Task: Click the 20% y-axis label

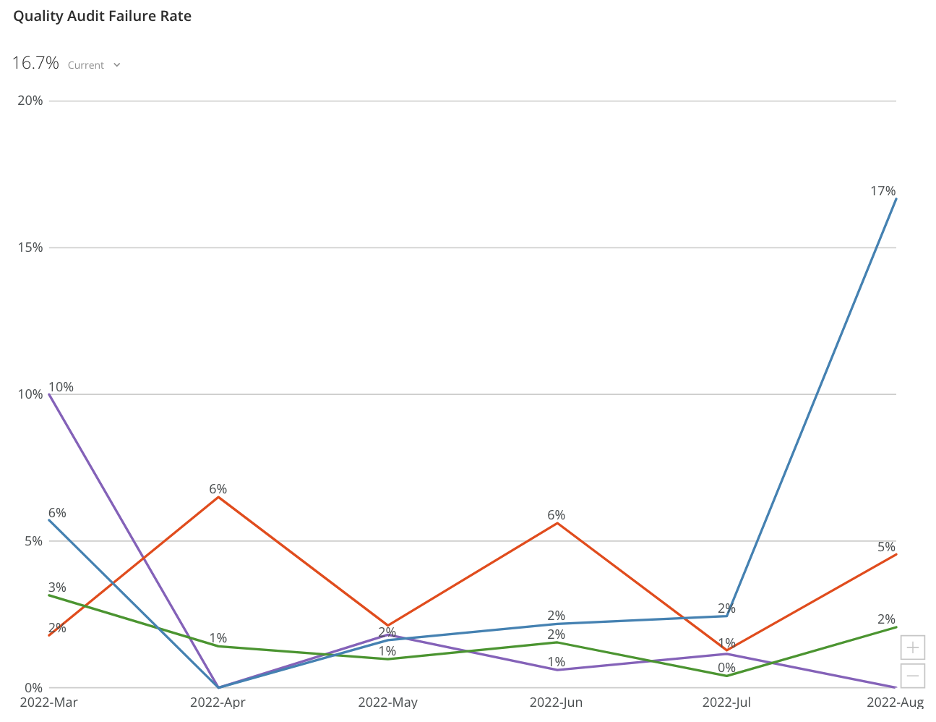Action: tap(31, 100)
